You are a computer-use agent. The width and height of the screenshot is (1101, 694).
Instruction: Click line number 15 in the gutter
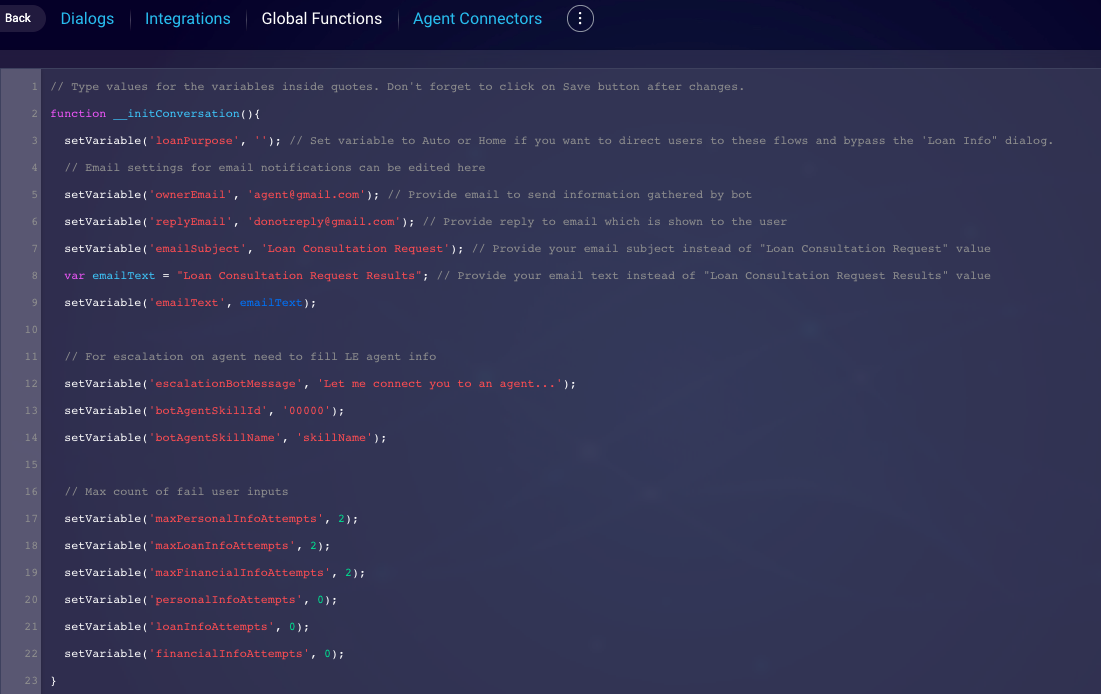(x=31, y=464)
